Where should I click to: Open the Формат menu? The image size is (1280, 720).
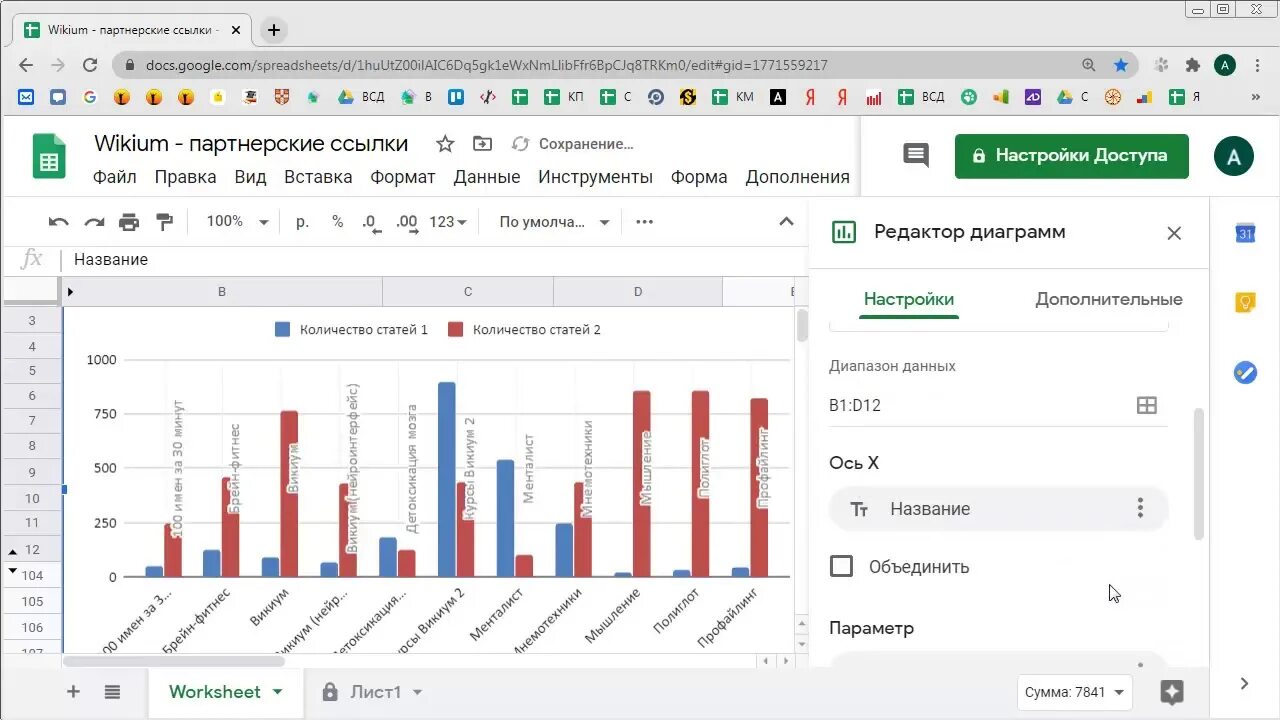click(x=403, y=177)
